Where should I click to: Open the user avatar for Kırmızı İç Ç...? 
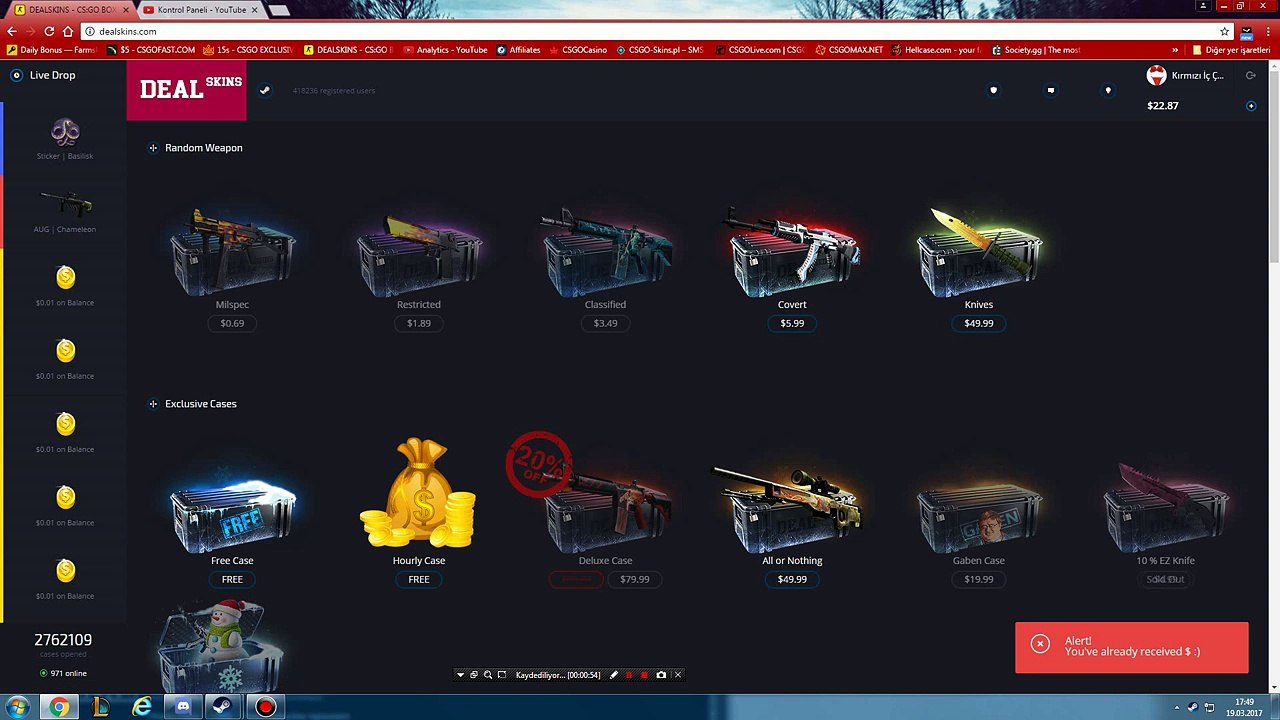tap(1156, 75)
